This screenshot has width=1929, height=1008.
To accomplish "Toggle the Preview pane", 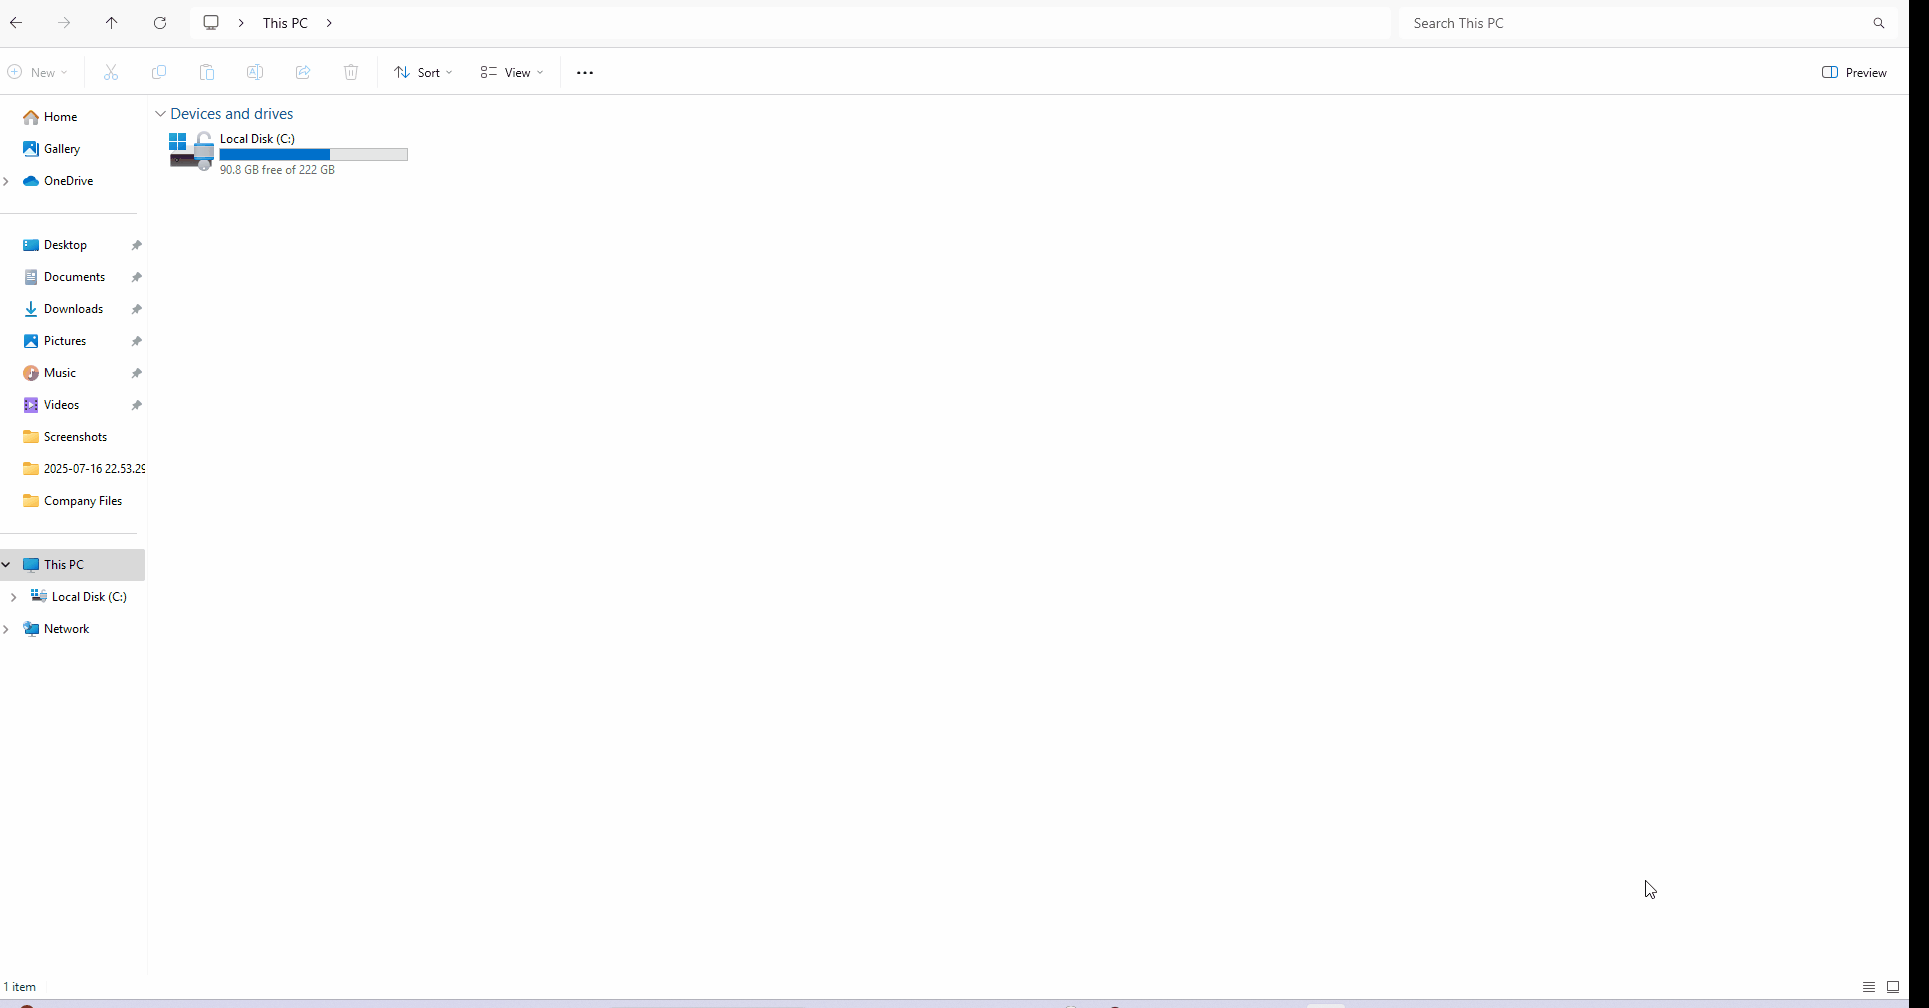I will click(x=1854, y=73).
